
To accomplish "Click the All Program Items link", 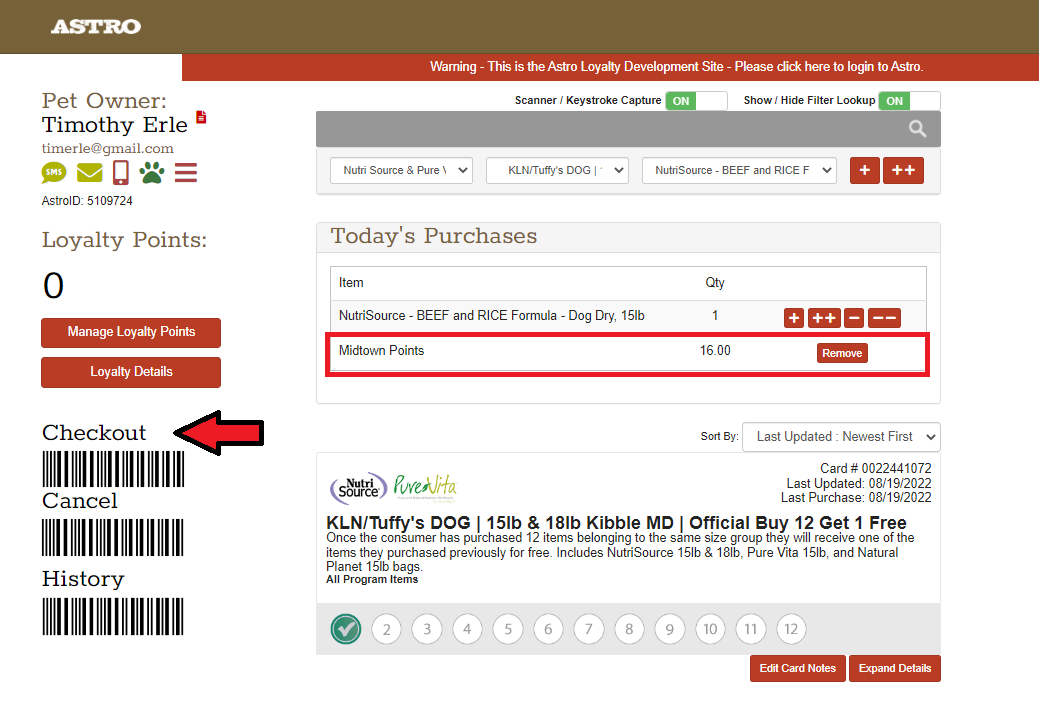I will pos(372,580).
